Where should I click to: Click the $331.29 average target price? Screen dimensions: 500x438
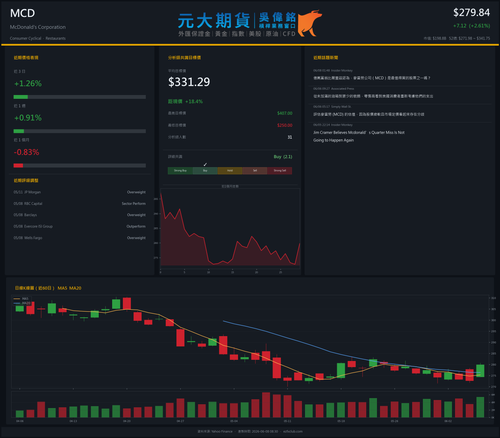click(x=189, y=82)
